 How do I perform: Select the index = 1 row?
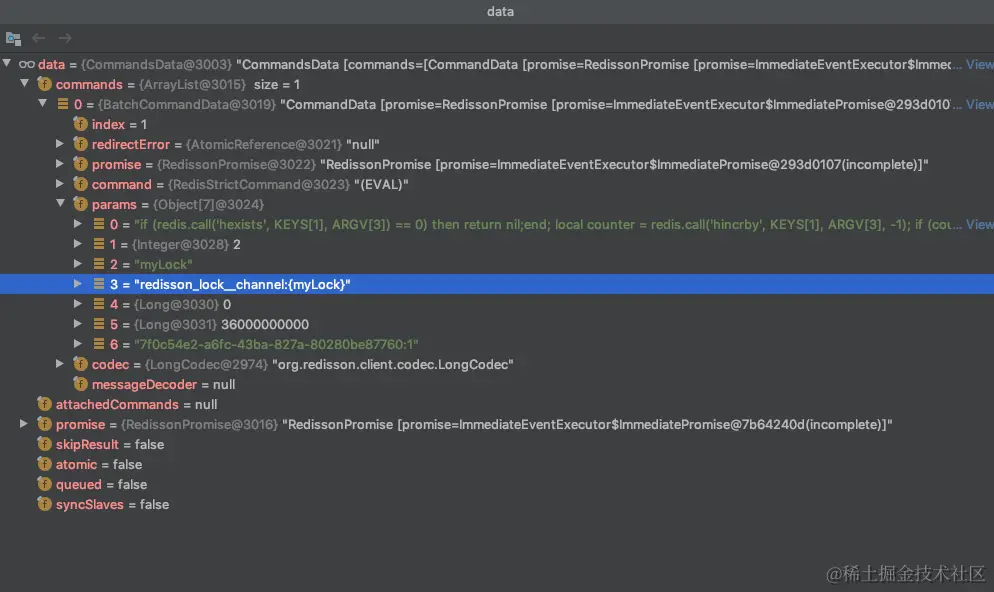tap(497, 124)
